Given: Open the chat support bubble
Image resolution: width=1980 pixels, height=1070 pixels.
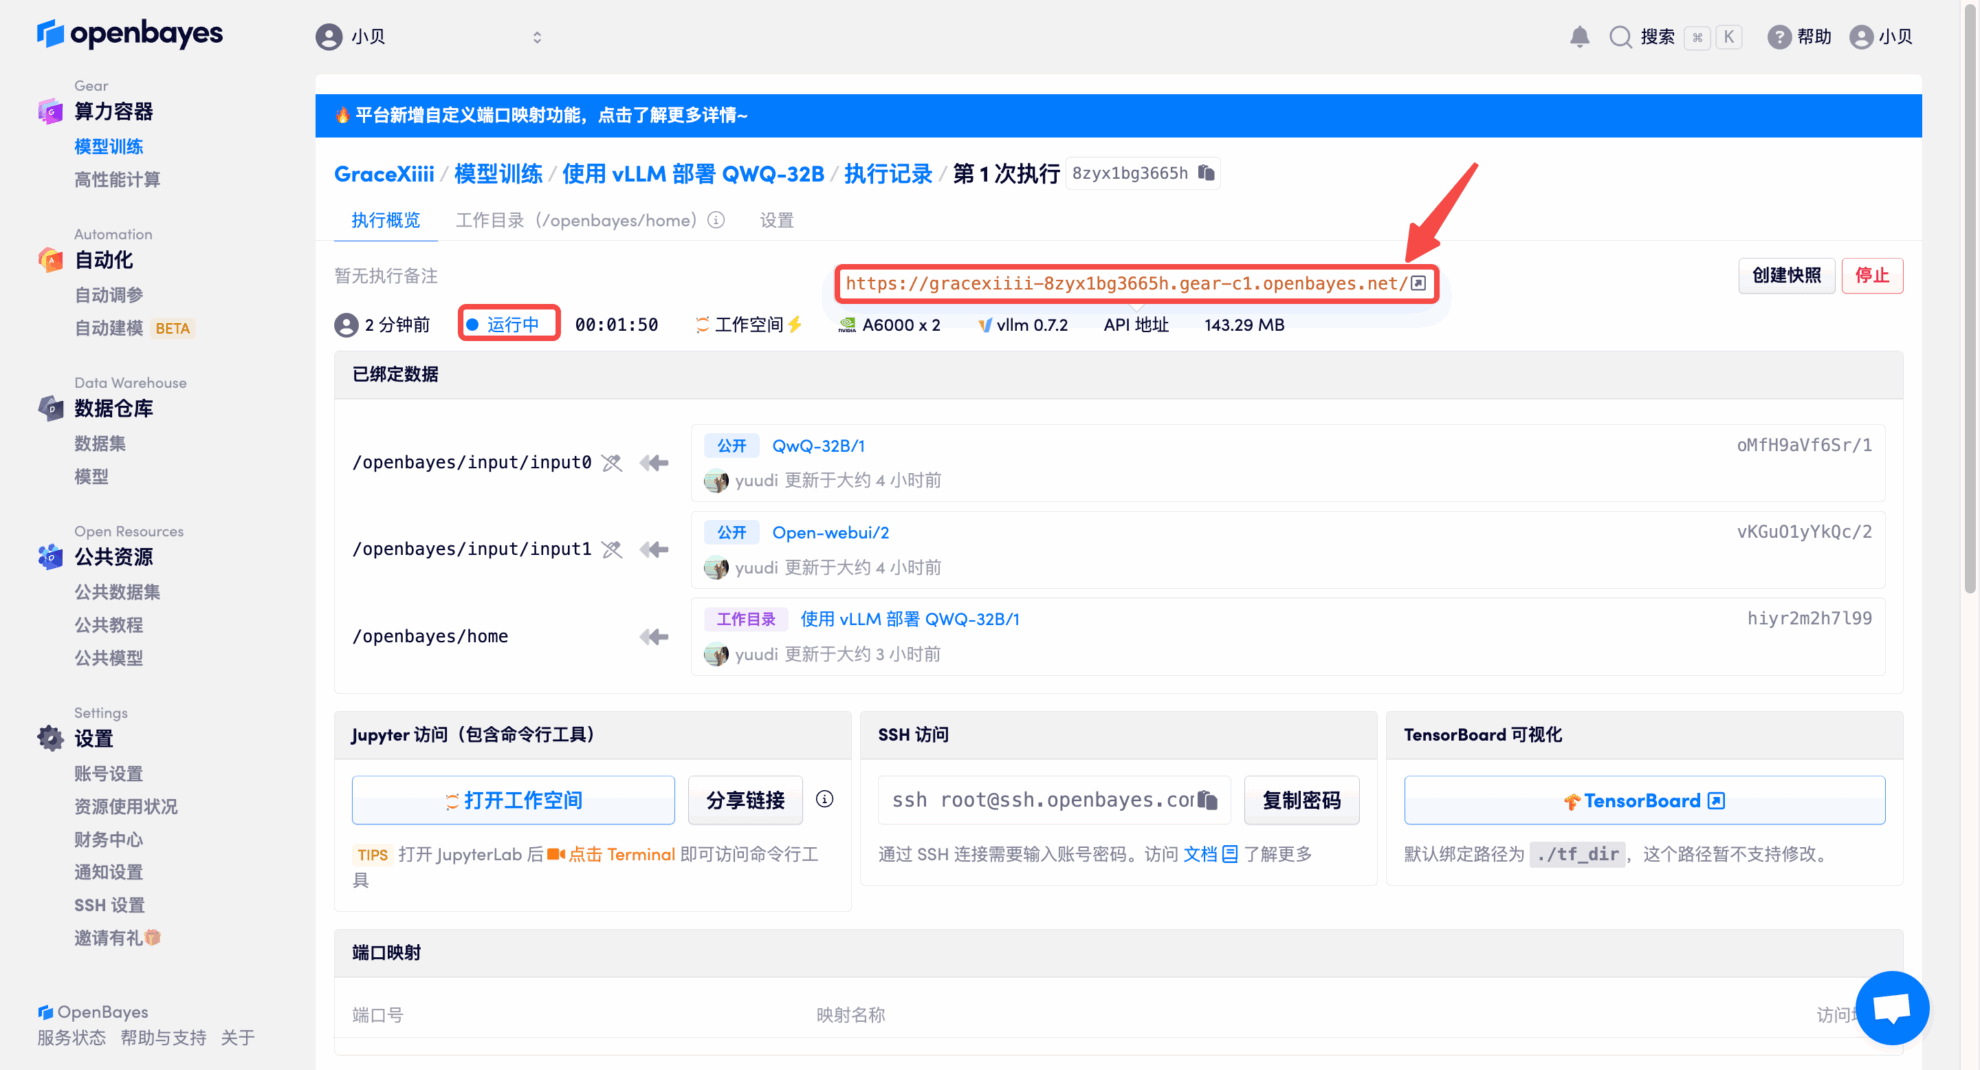Looking at the screenshot, I should point(1892,1008).
